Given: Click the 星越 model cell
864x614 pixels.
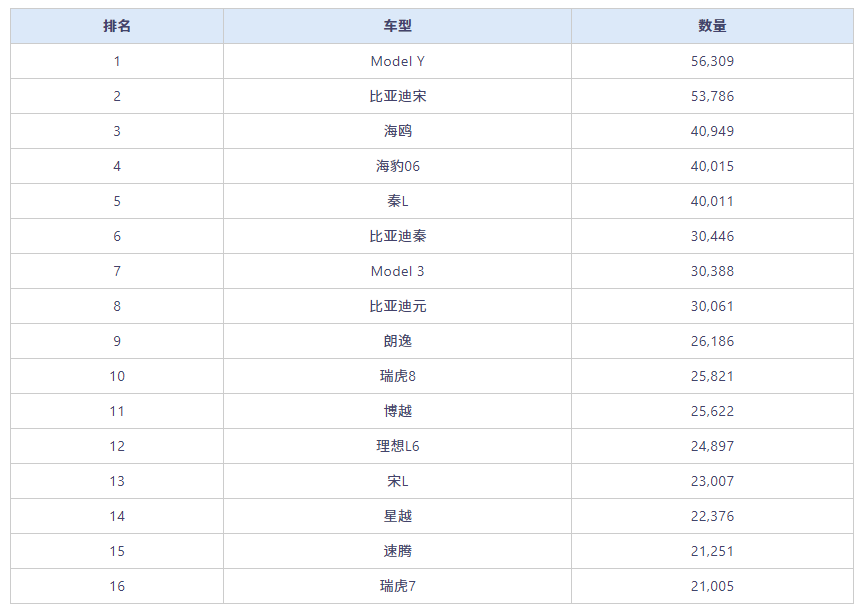Looking at the screenshot, I should (x=397, y=516).
